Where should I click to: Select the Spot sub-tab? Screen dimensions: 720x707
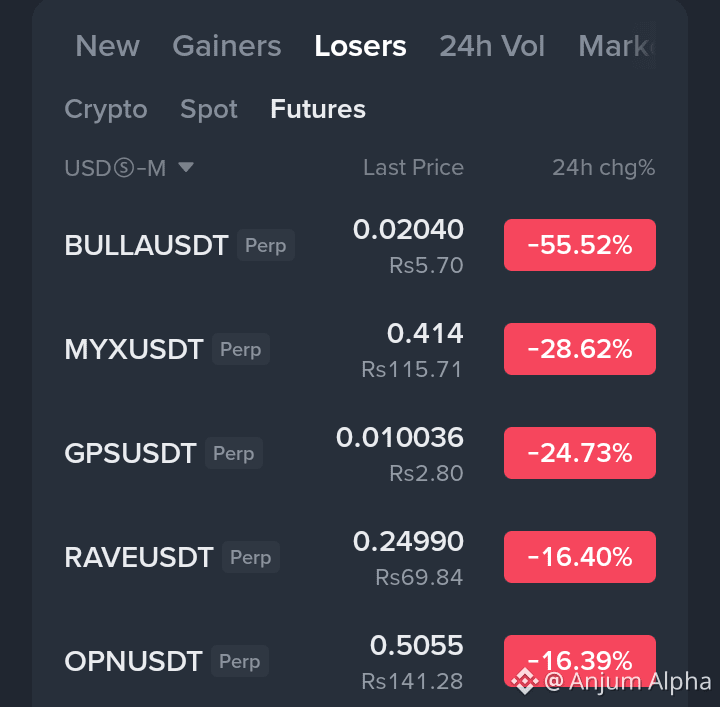[x=208, y=109]
